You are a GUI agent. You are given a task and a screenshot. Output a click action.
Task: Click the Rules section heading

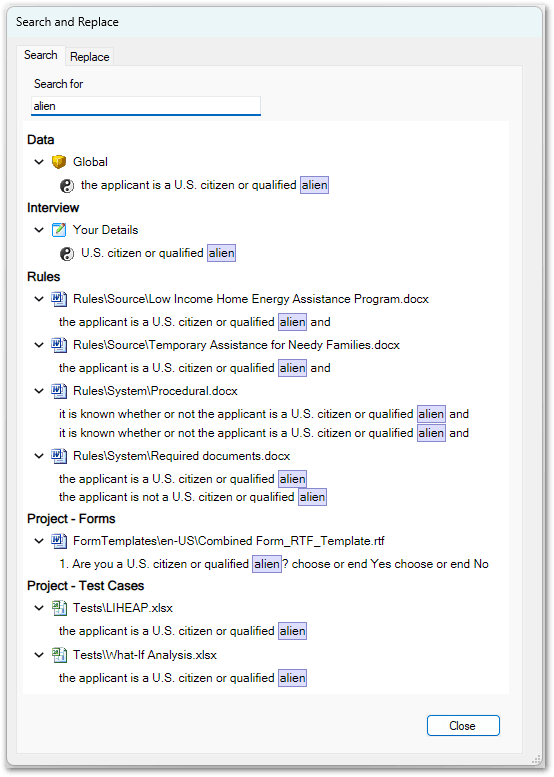44,277
